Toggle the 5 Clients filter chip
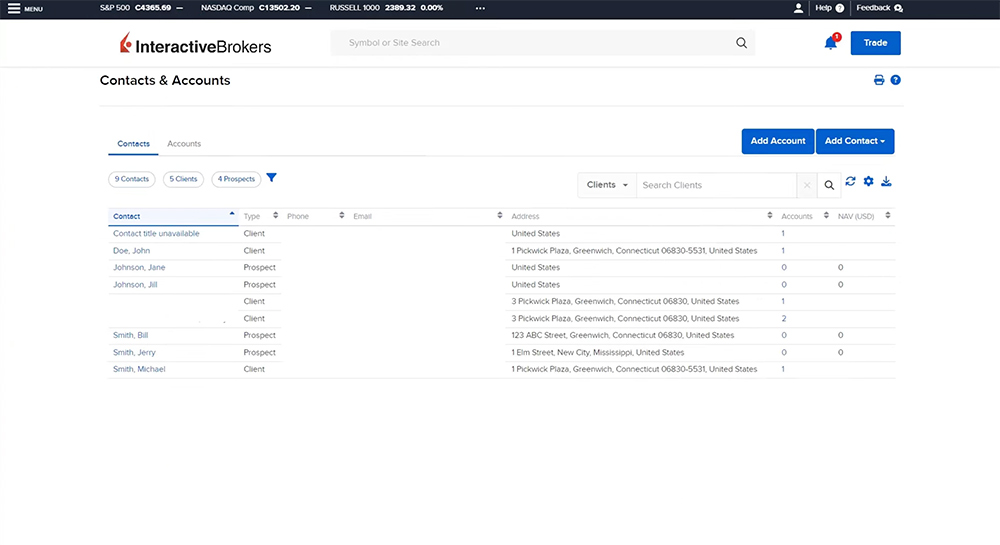The image size is (1000, 545). tap(183, 179)
